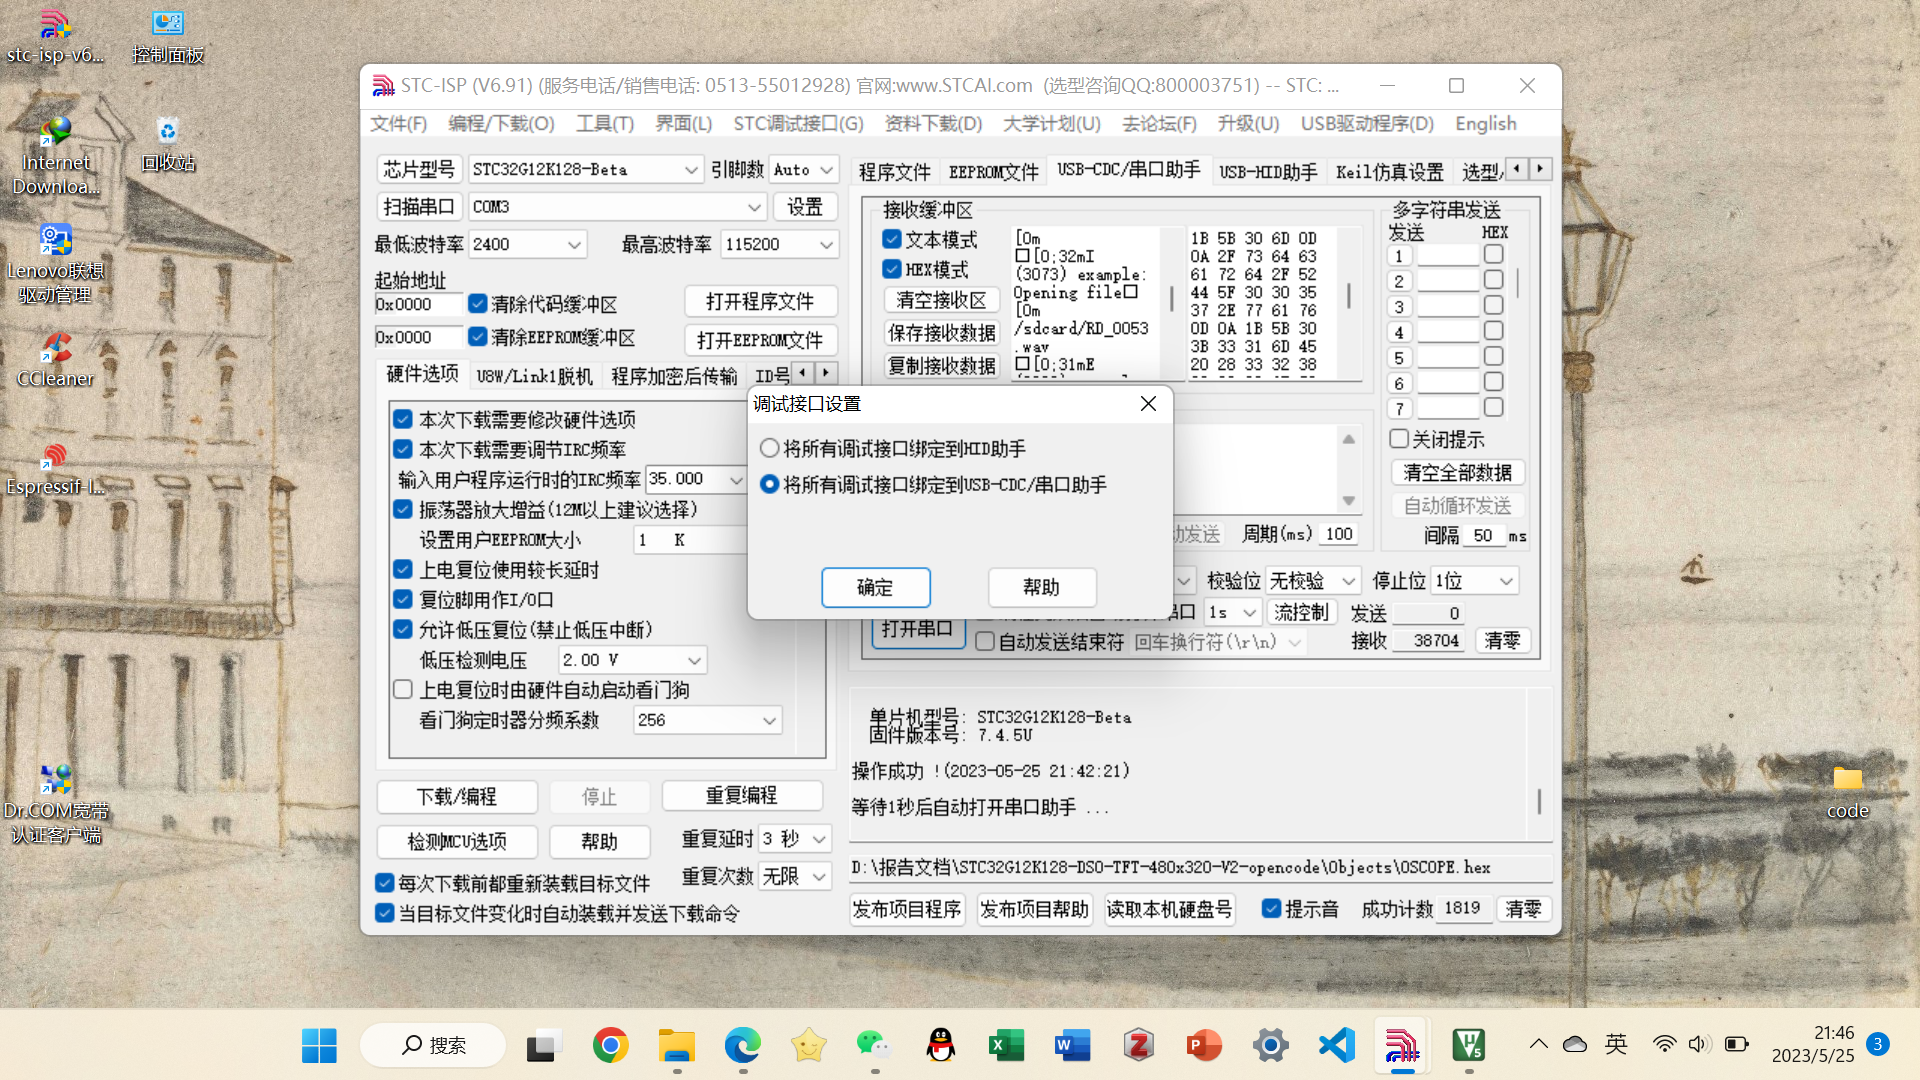Image resolution: width=1920 pixels, height=1080 pixels.
Task: Open the code folder on desktop
Action: (x=1847, y=793)
